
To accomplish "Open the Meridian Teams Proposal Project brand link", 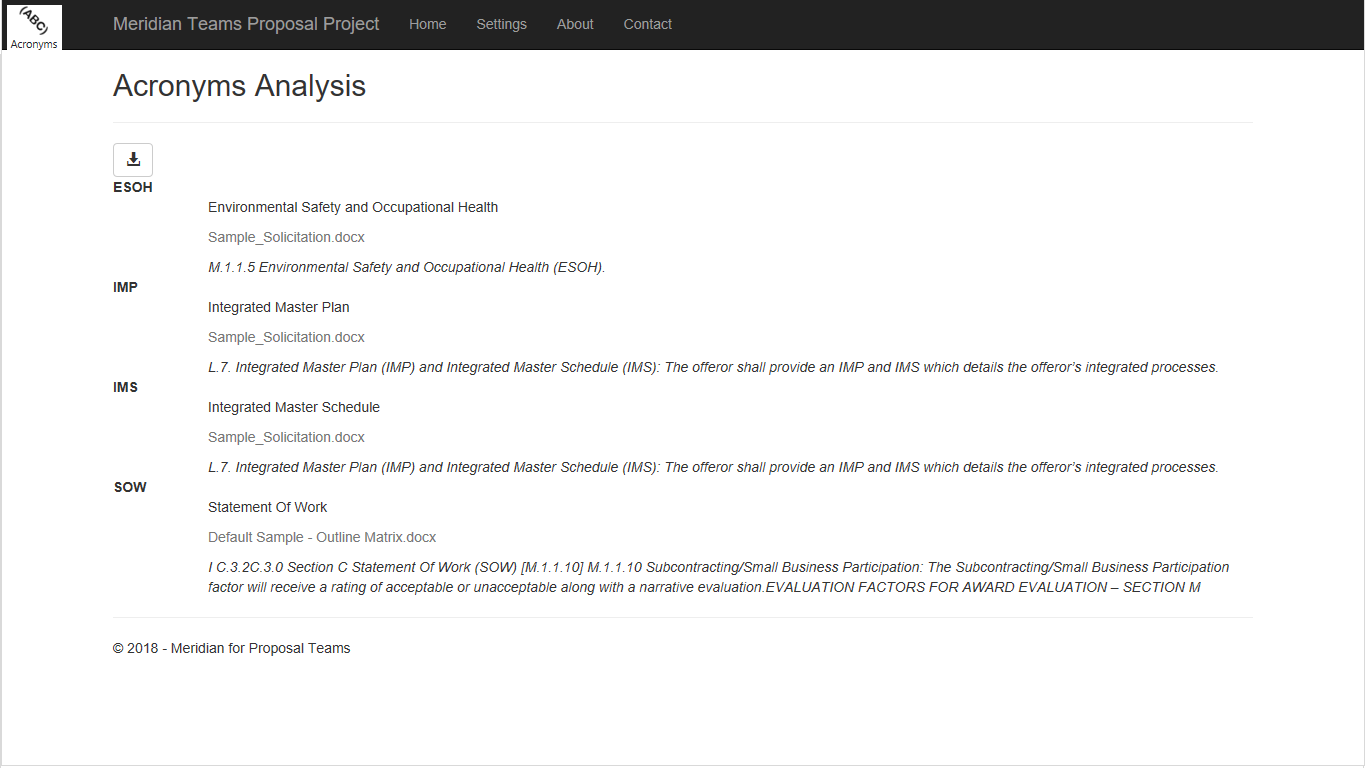I will click(246, 24).
